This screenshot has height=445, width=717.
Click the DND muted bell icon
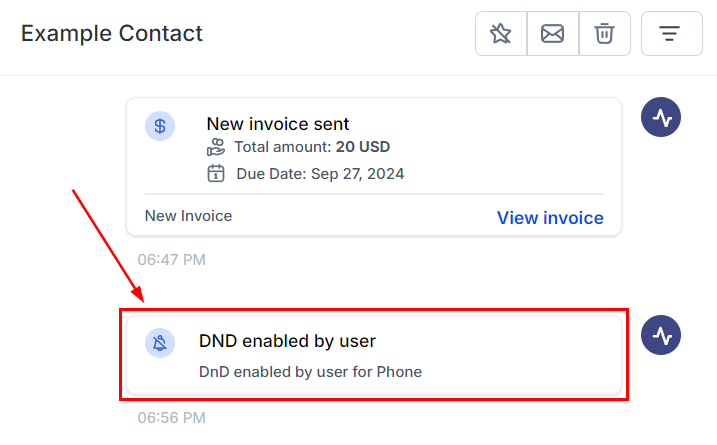point(160,343)
